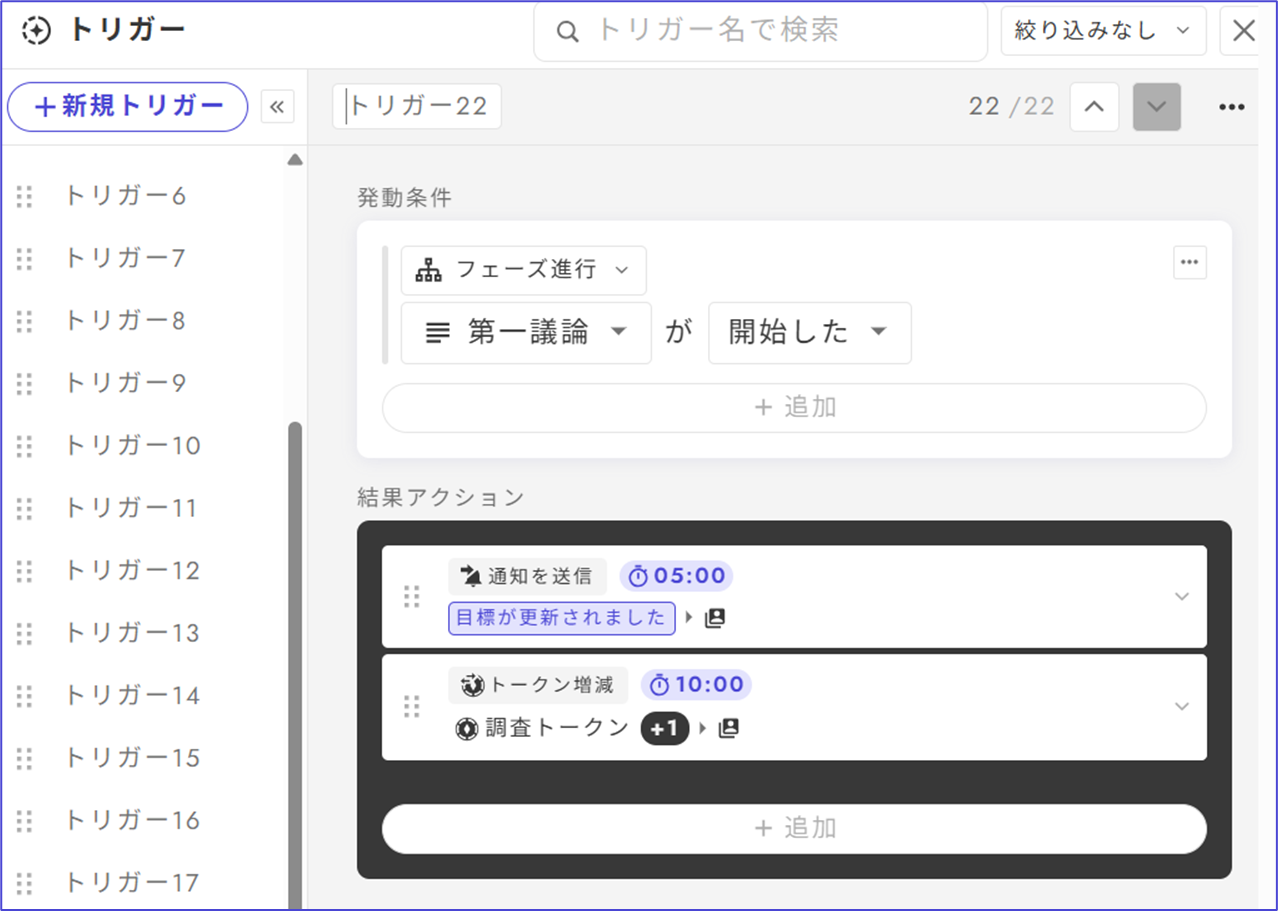Select トリガー15 in the trigger list
This screenshot has width=1278, height=911.
point(132,758)
